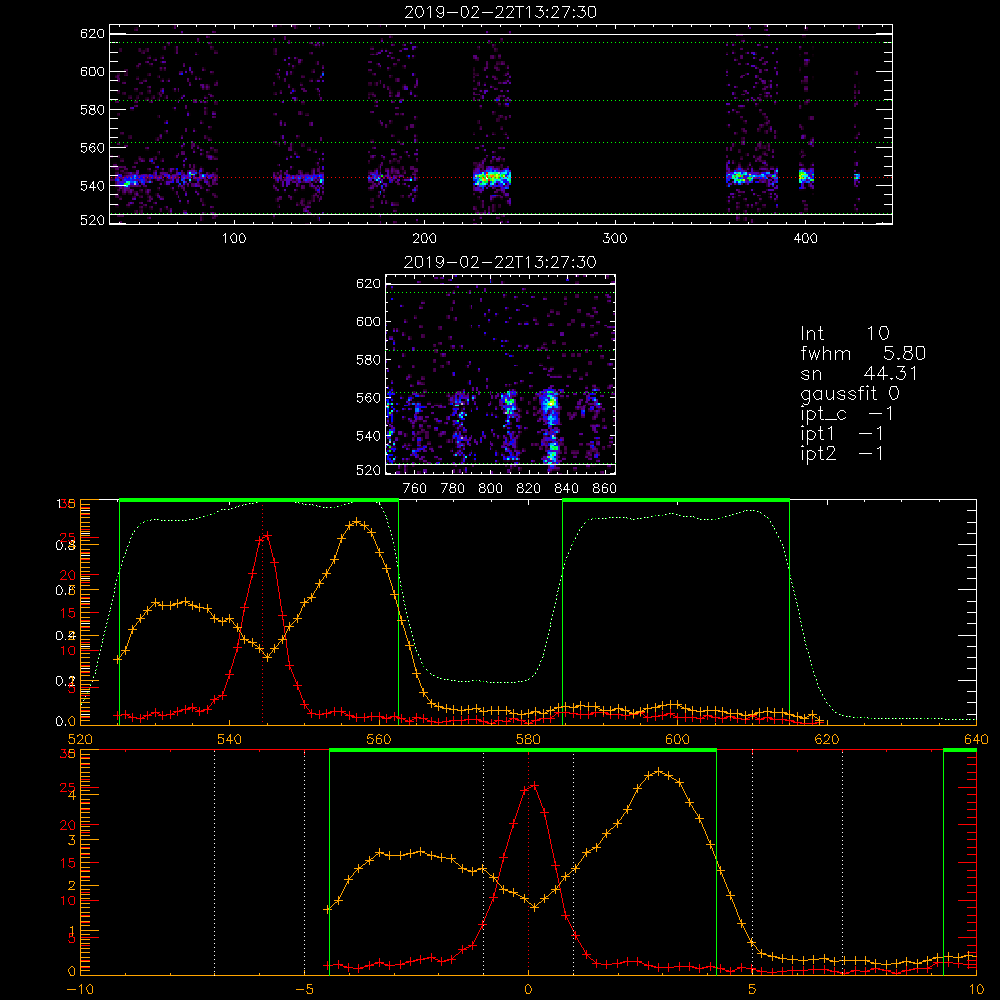Image resolution: width=1000 pixels, height=1000 pixels.
Task: Click the green bar above the 585–615 window in the third plot
Action: 676,500
